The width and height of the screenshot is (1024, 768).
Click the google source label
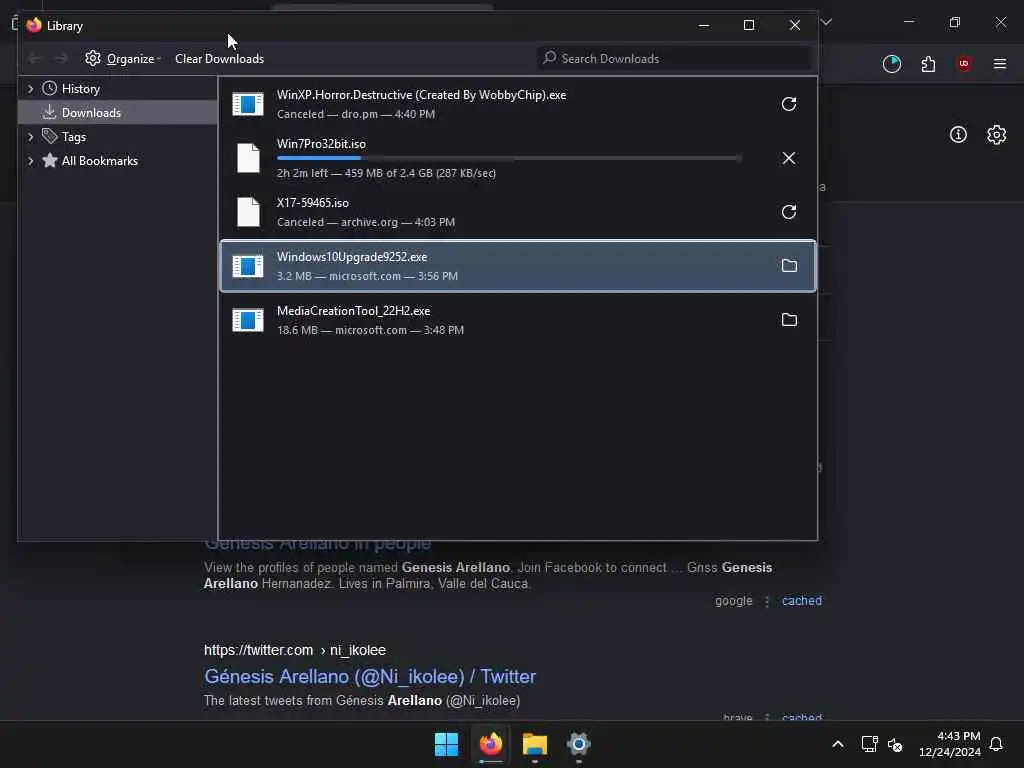[733, 601]
